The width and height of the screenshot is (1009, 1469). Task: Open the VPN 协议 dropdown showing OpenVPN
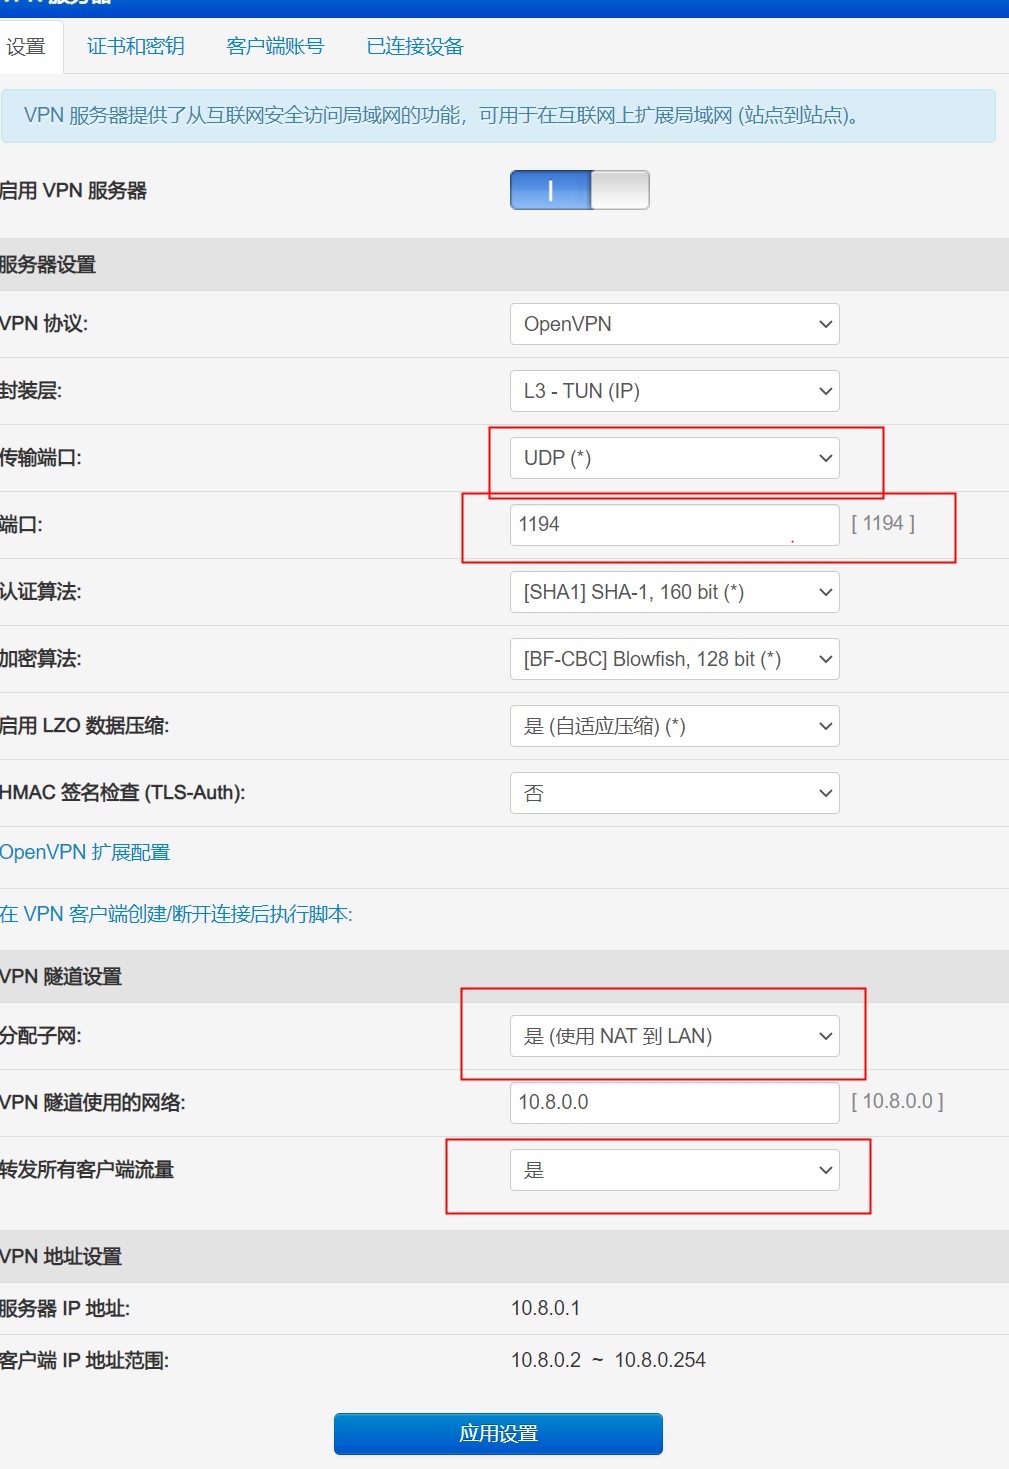[674, 324]
